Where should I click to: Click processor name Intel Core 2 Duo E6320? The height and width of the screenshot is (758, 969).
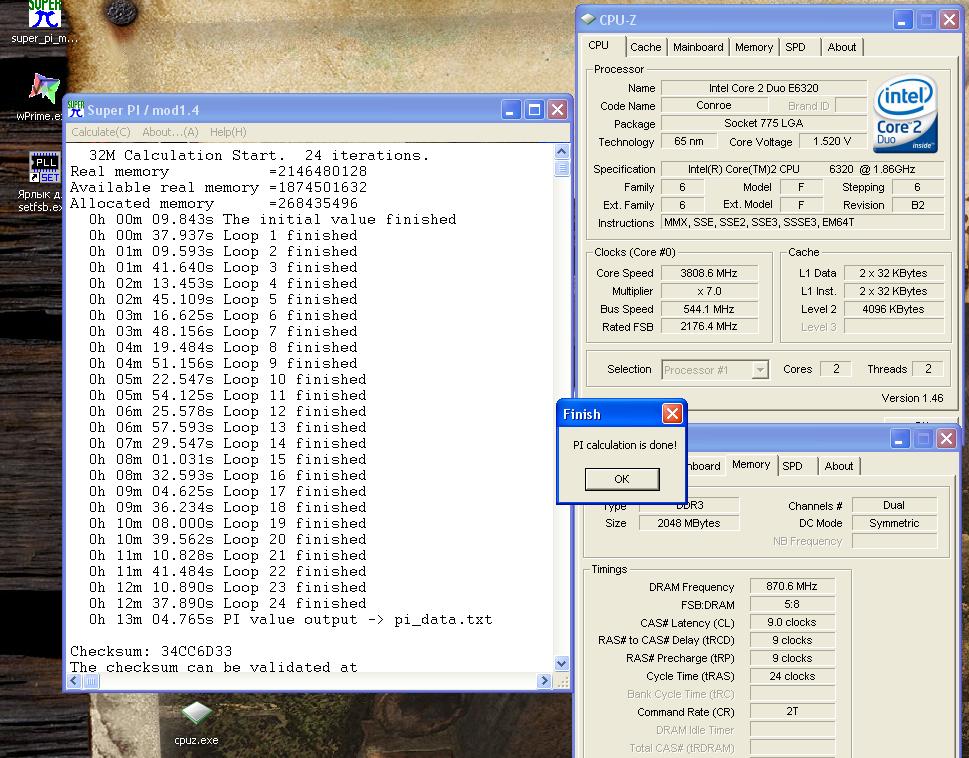pyautogui.click(x=764, y=88)
